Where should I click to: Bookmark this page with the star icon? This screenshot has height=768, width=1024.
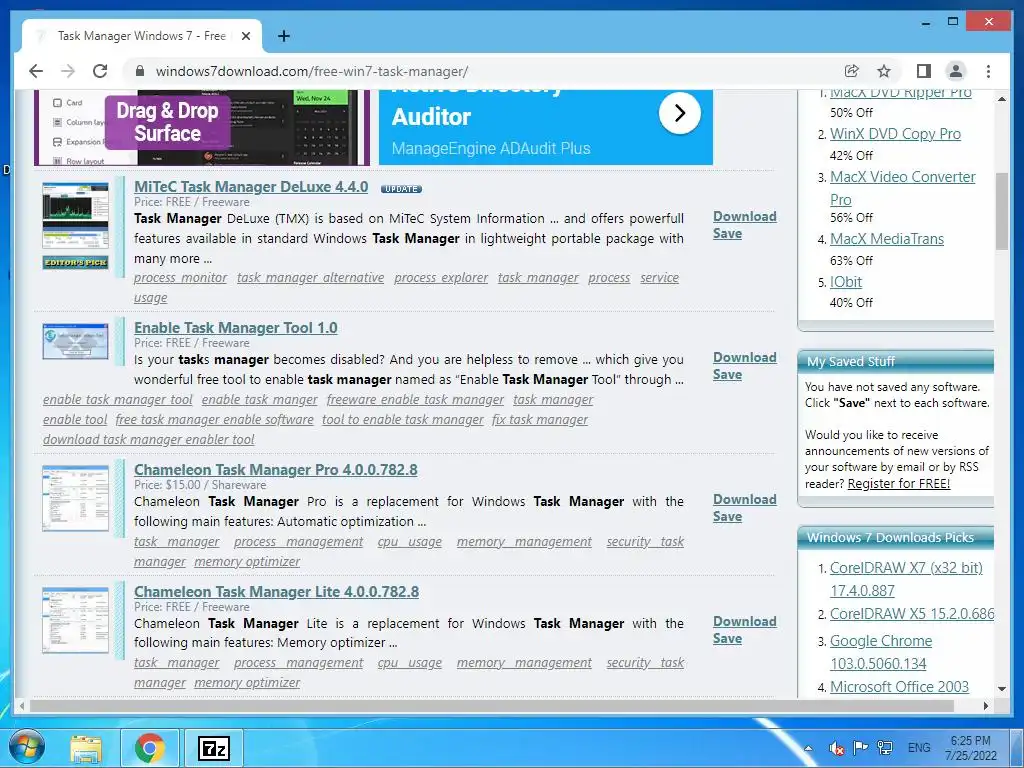pyautogui.click(x=884, y=71)
